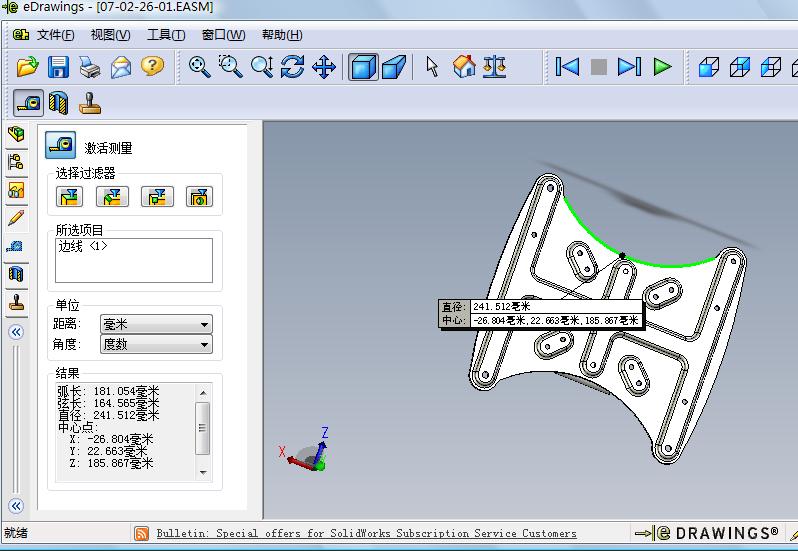Collapse sidebar with lower double chevron
This screenshot has width=798, height=551.
point(16,506)
